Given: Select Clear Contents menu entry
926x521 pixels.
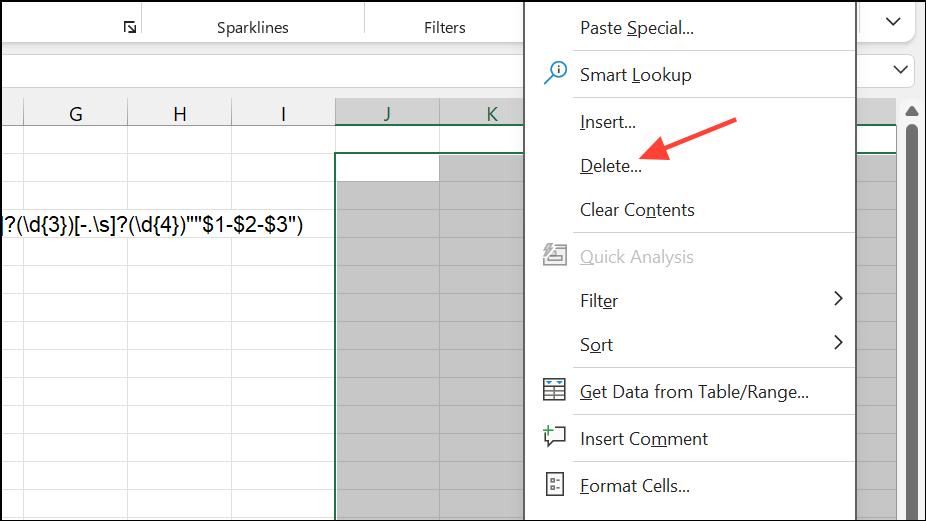Looking at the screenshot, I should (637, 210).
